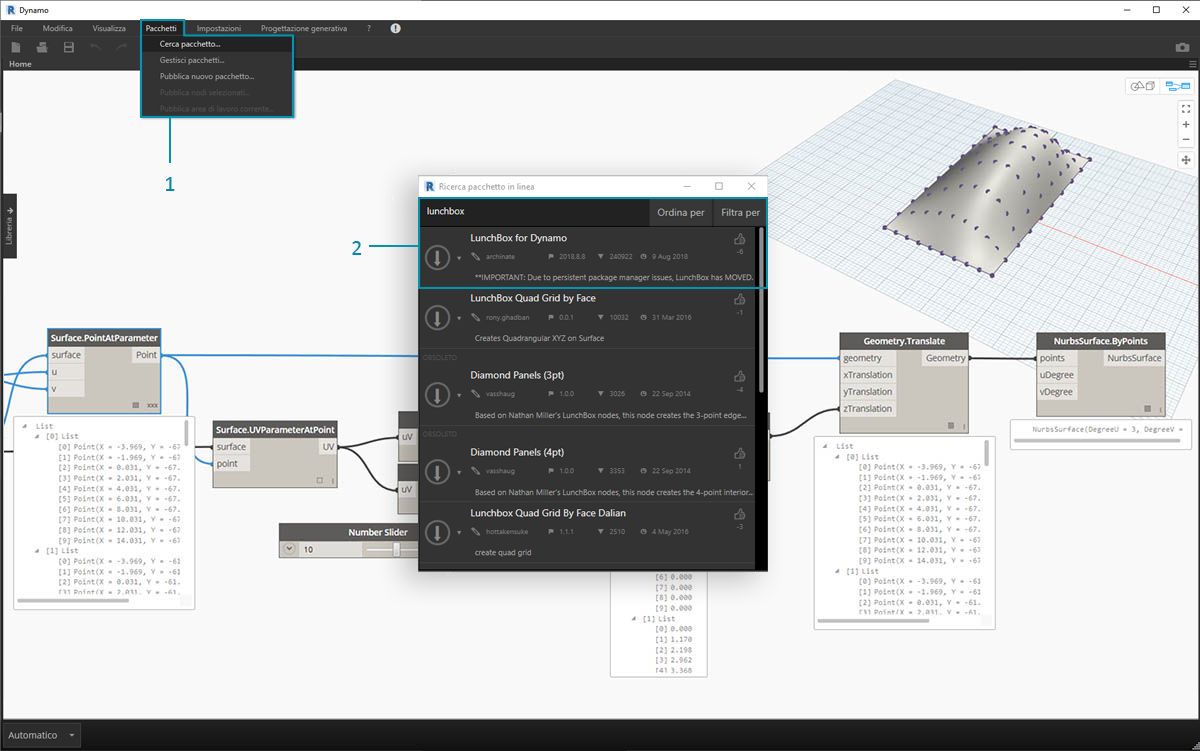The width and height of the screenshot is (1200, 751).
Task: Open version dropdown for Diamond Panels (3pt)
Action: click(x=459, y=395)
